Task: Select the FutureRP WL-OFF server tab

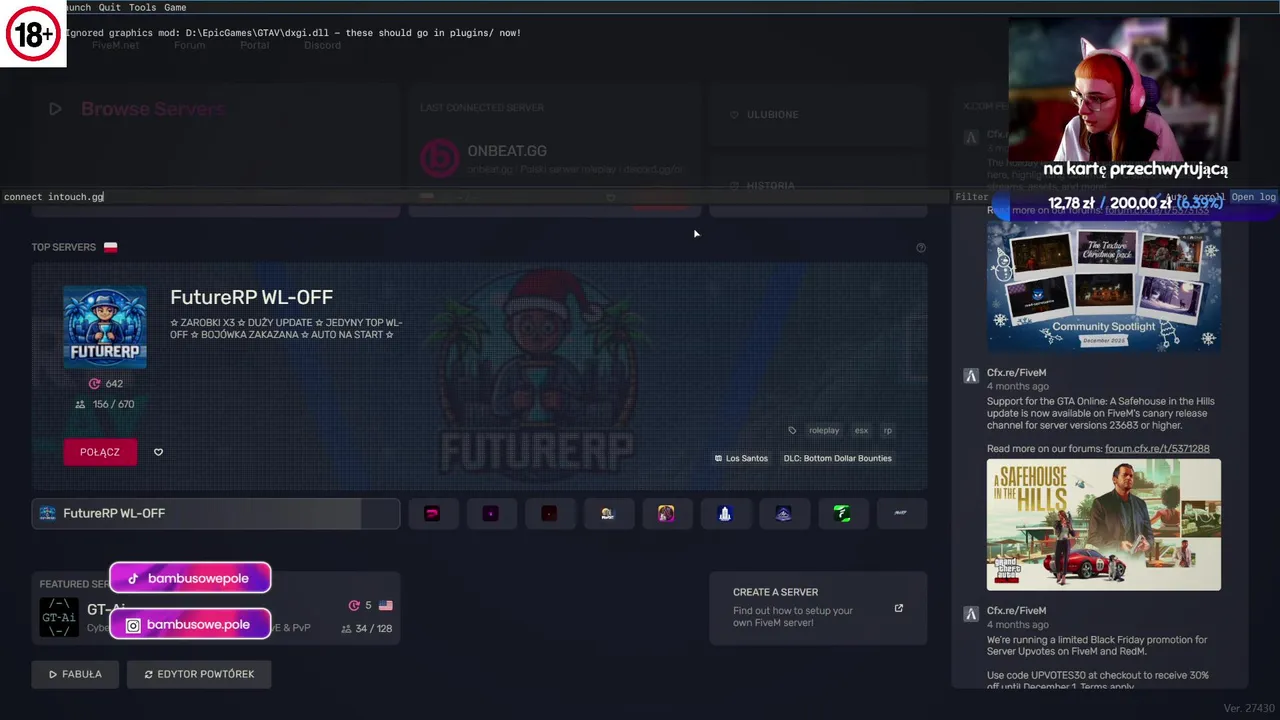Action: 216,513
